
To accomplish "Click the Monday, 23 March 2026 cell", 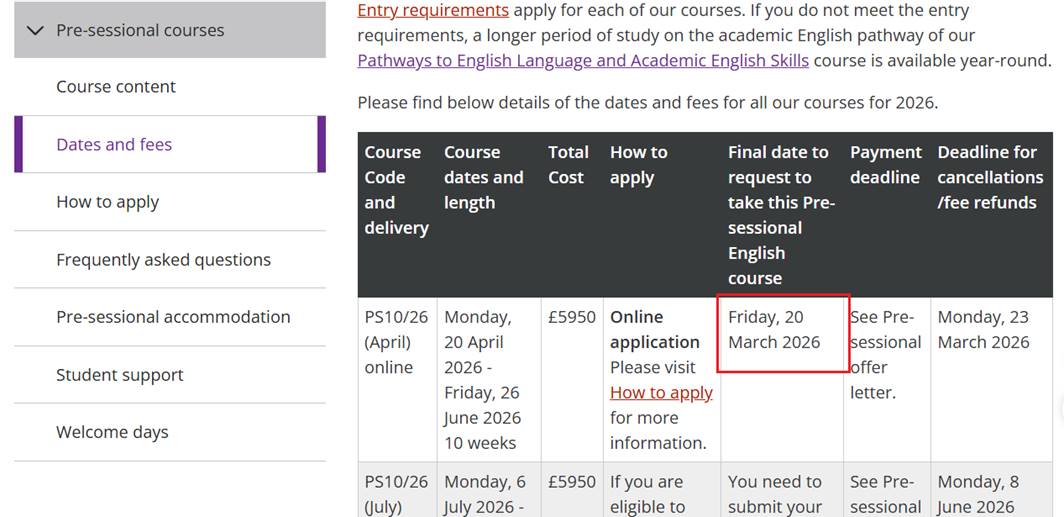I will pos(983,330).
